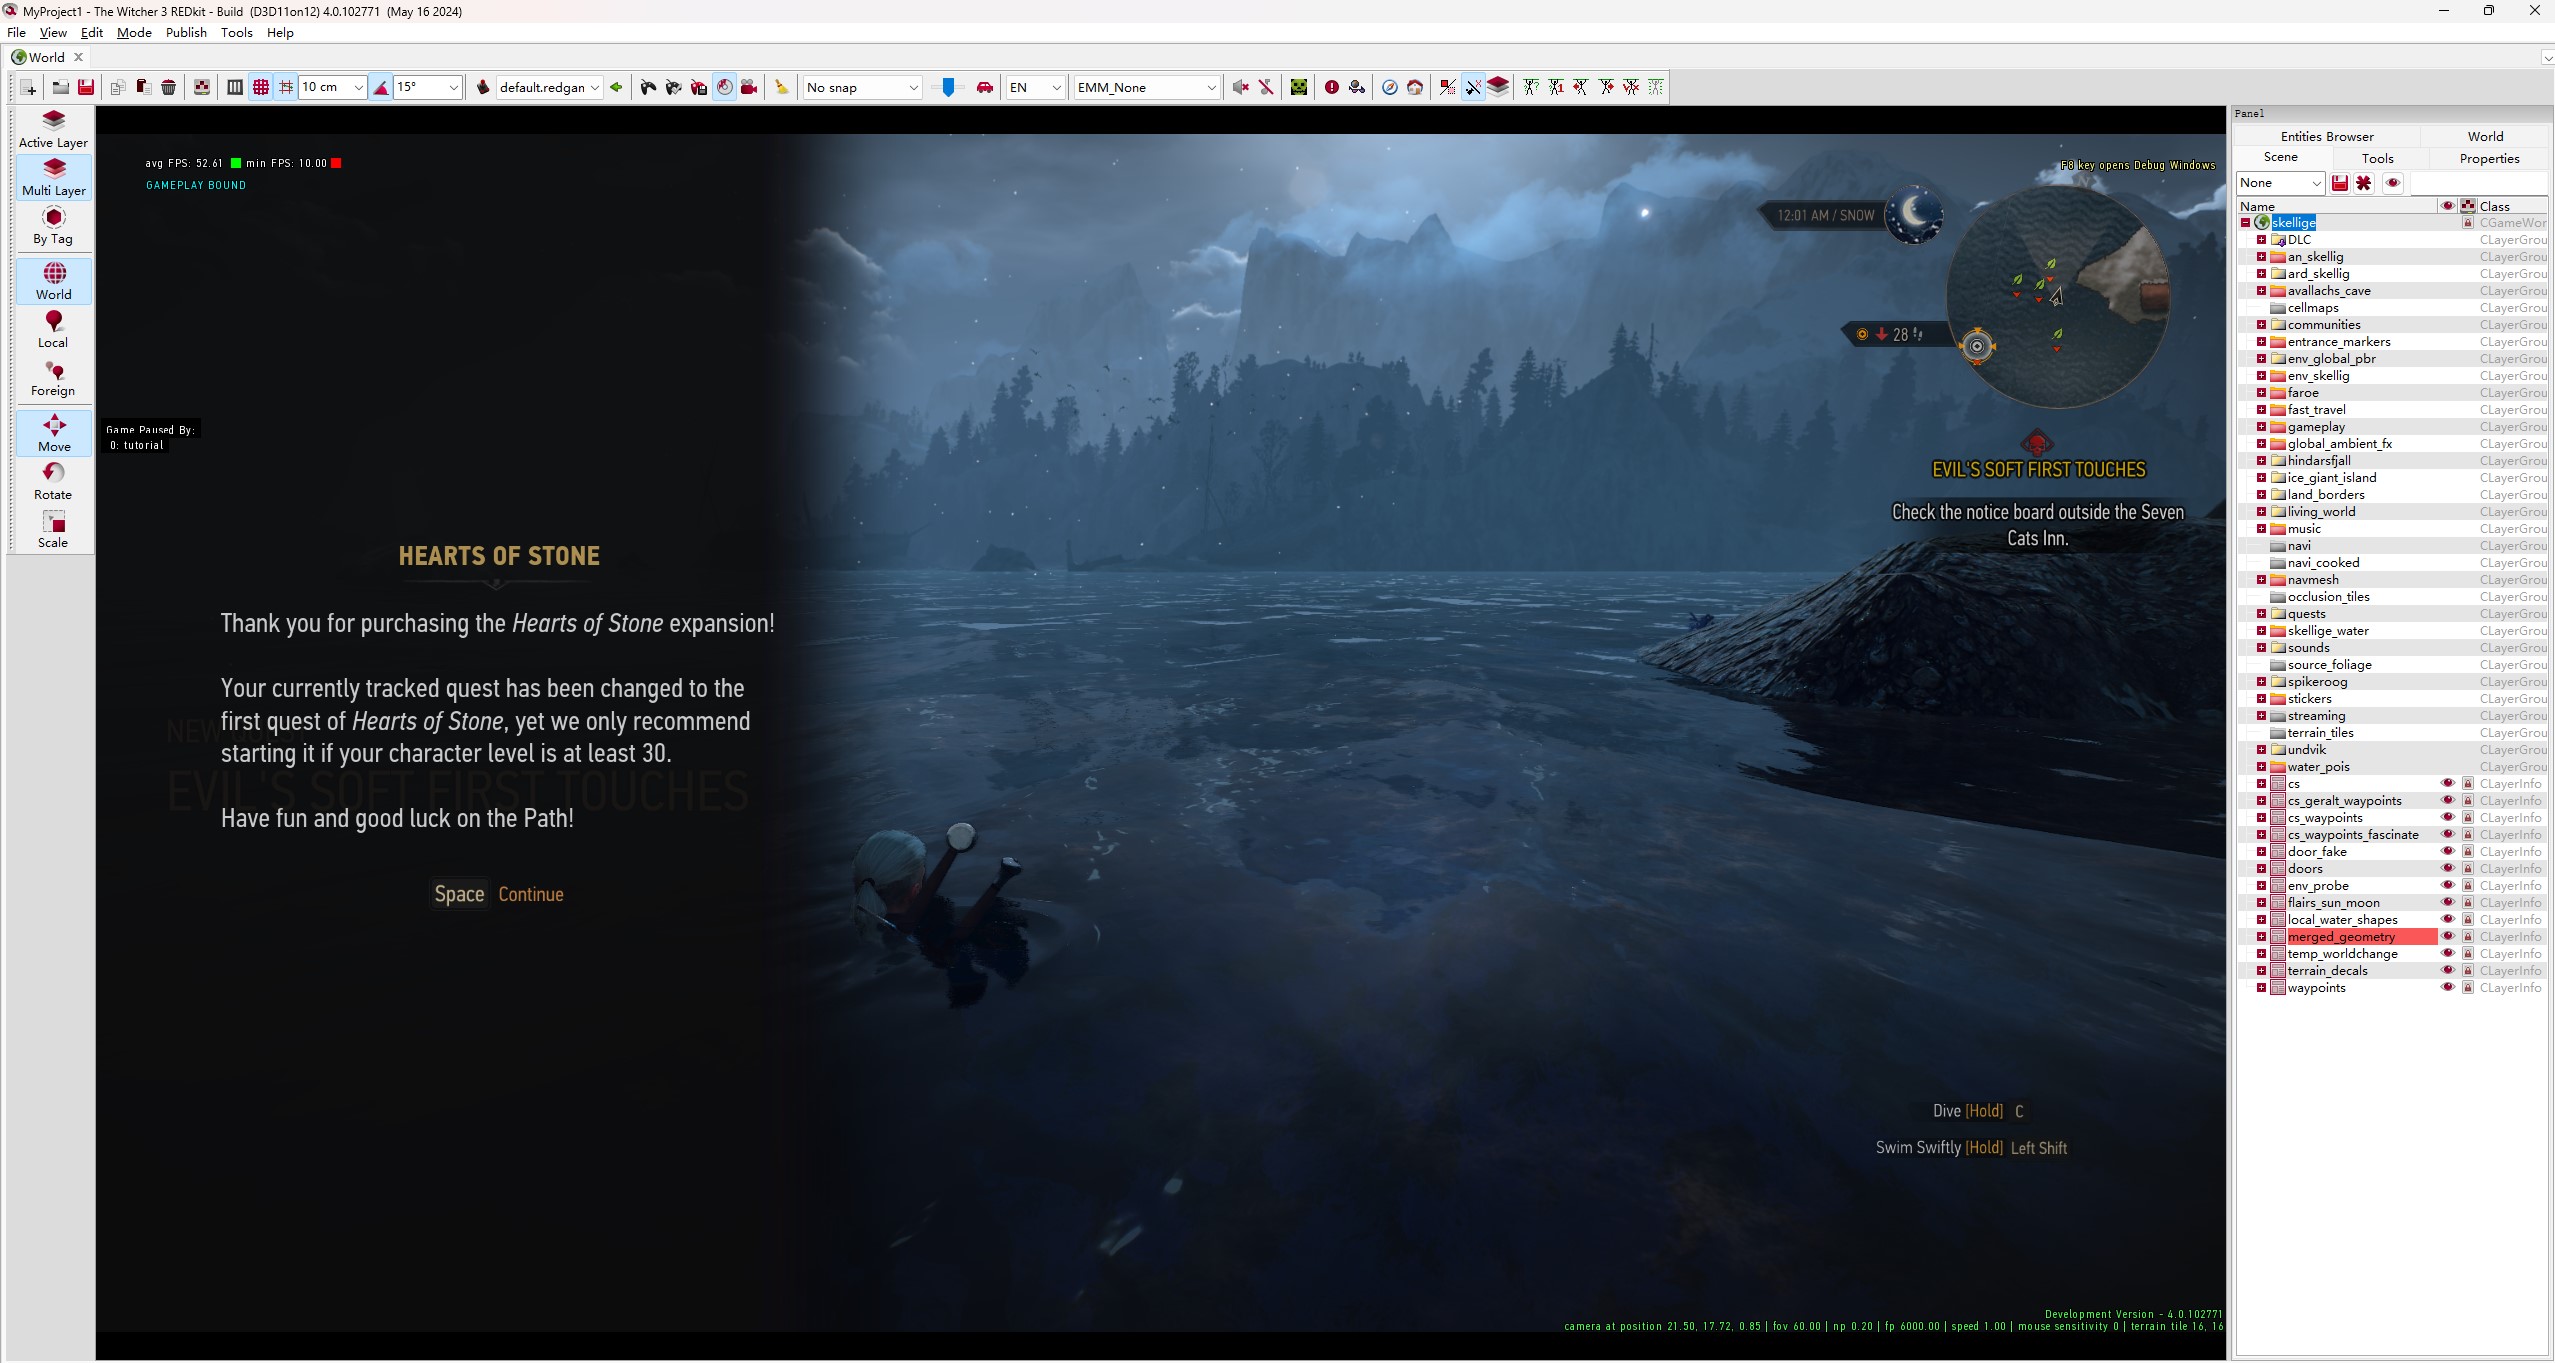2555x1363 pixels.
Task: Click the red save floppy disk icon
Action: coord(86,87)
